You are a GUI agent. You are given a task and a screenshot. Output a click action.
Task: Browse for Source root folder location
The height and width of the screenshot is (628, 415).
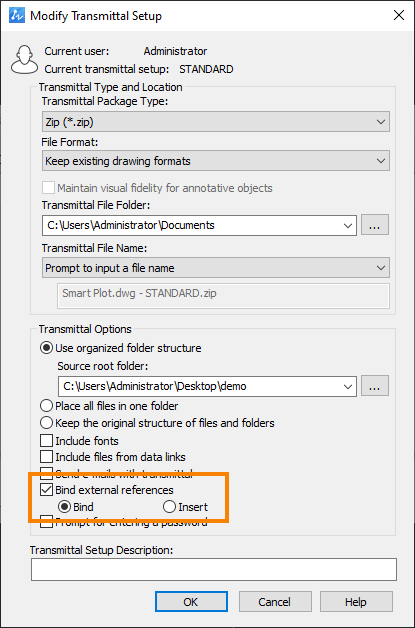tap(375, 386)
